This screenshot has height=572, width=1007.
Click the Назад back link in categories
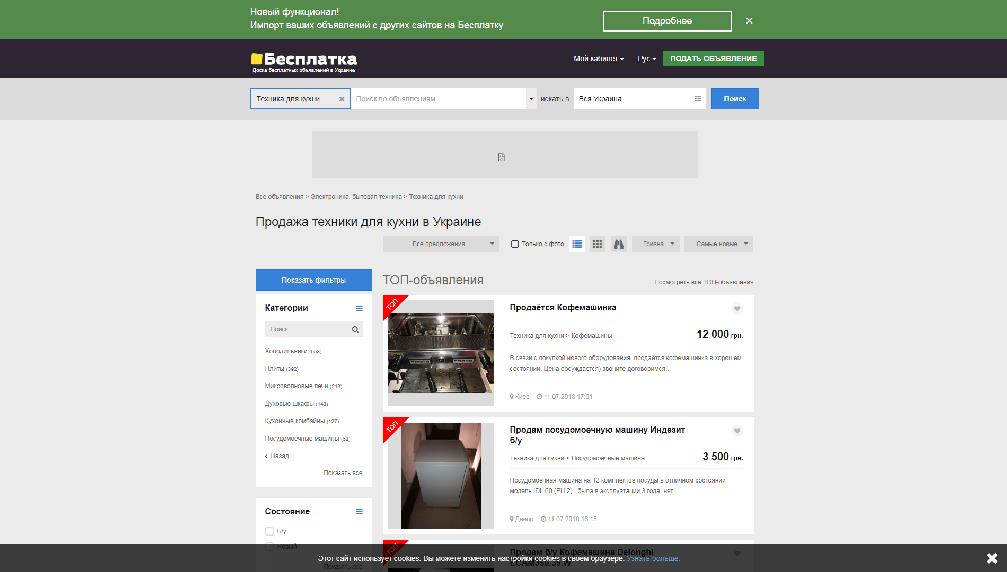click(x=277, y=456)
